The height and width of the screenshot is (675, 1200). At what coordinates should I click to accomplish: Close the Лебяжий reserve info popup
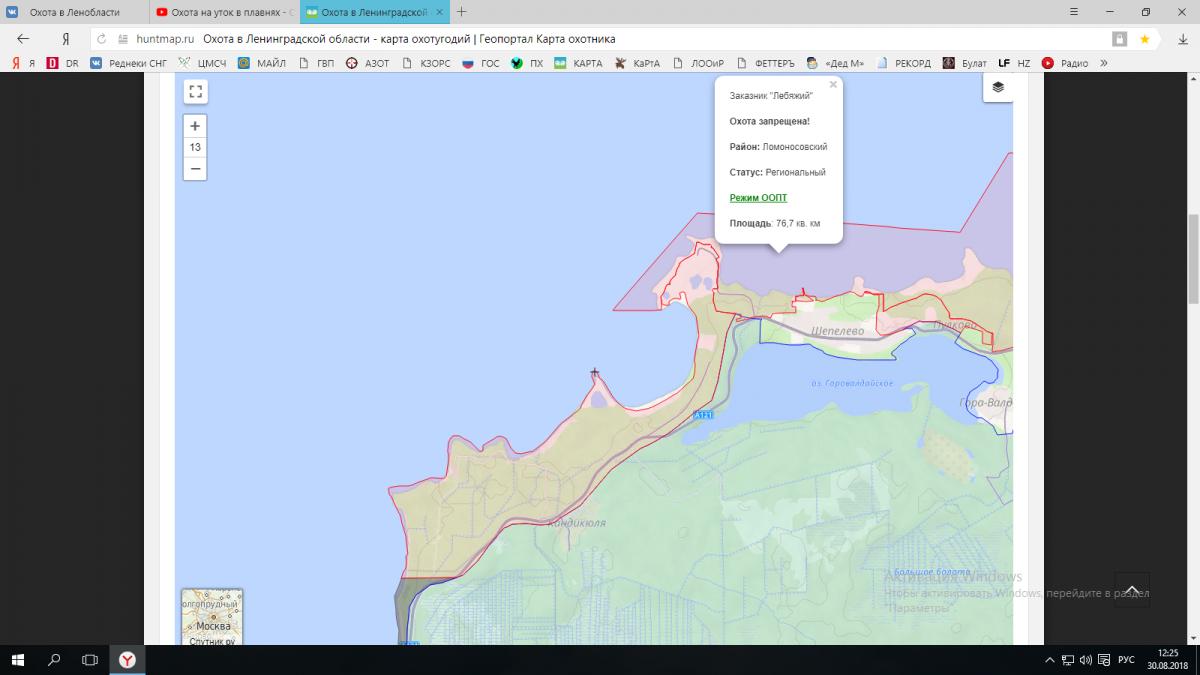coord(833,85)
